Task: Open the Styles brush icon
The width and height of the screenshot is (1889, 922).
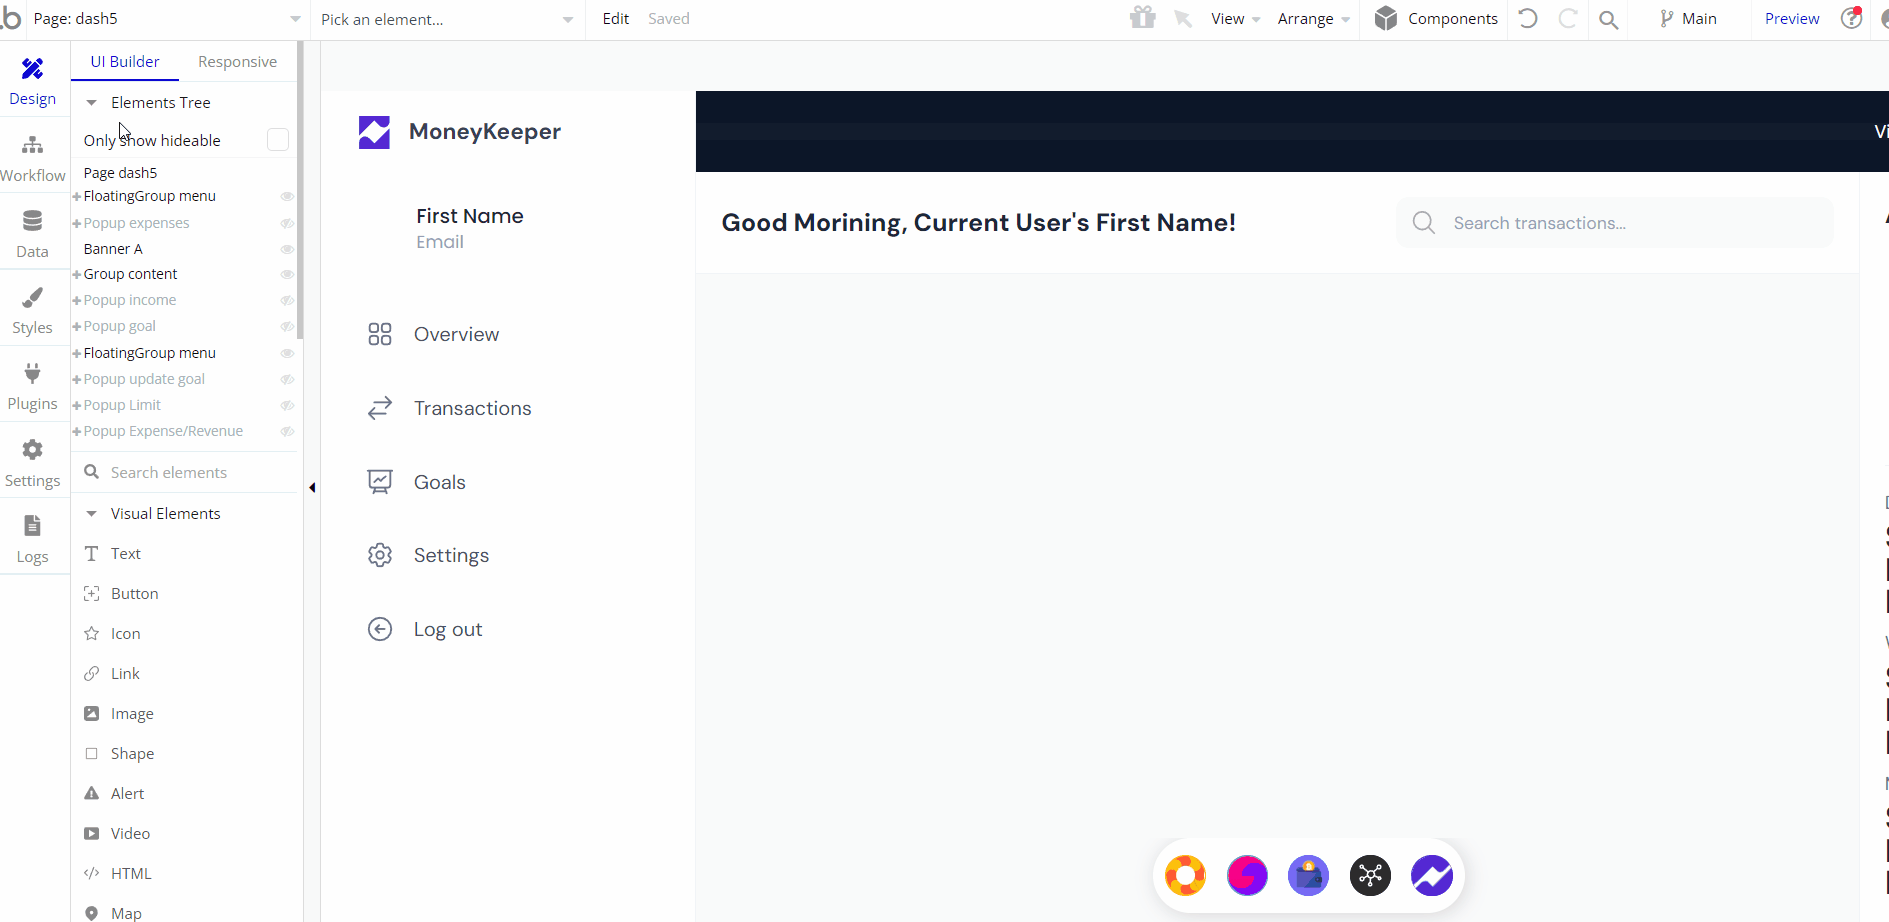Action: (x=32, y=297)
